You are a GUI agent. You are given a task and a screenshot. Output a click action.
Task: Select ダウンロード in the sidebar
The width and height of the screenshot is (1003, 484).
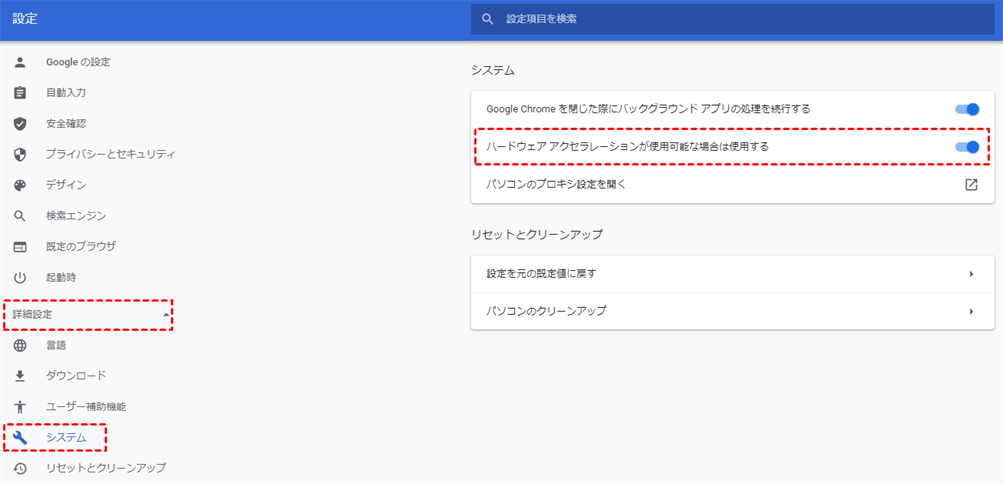[76, 375]
